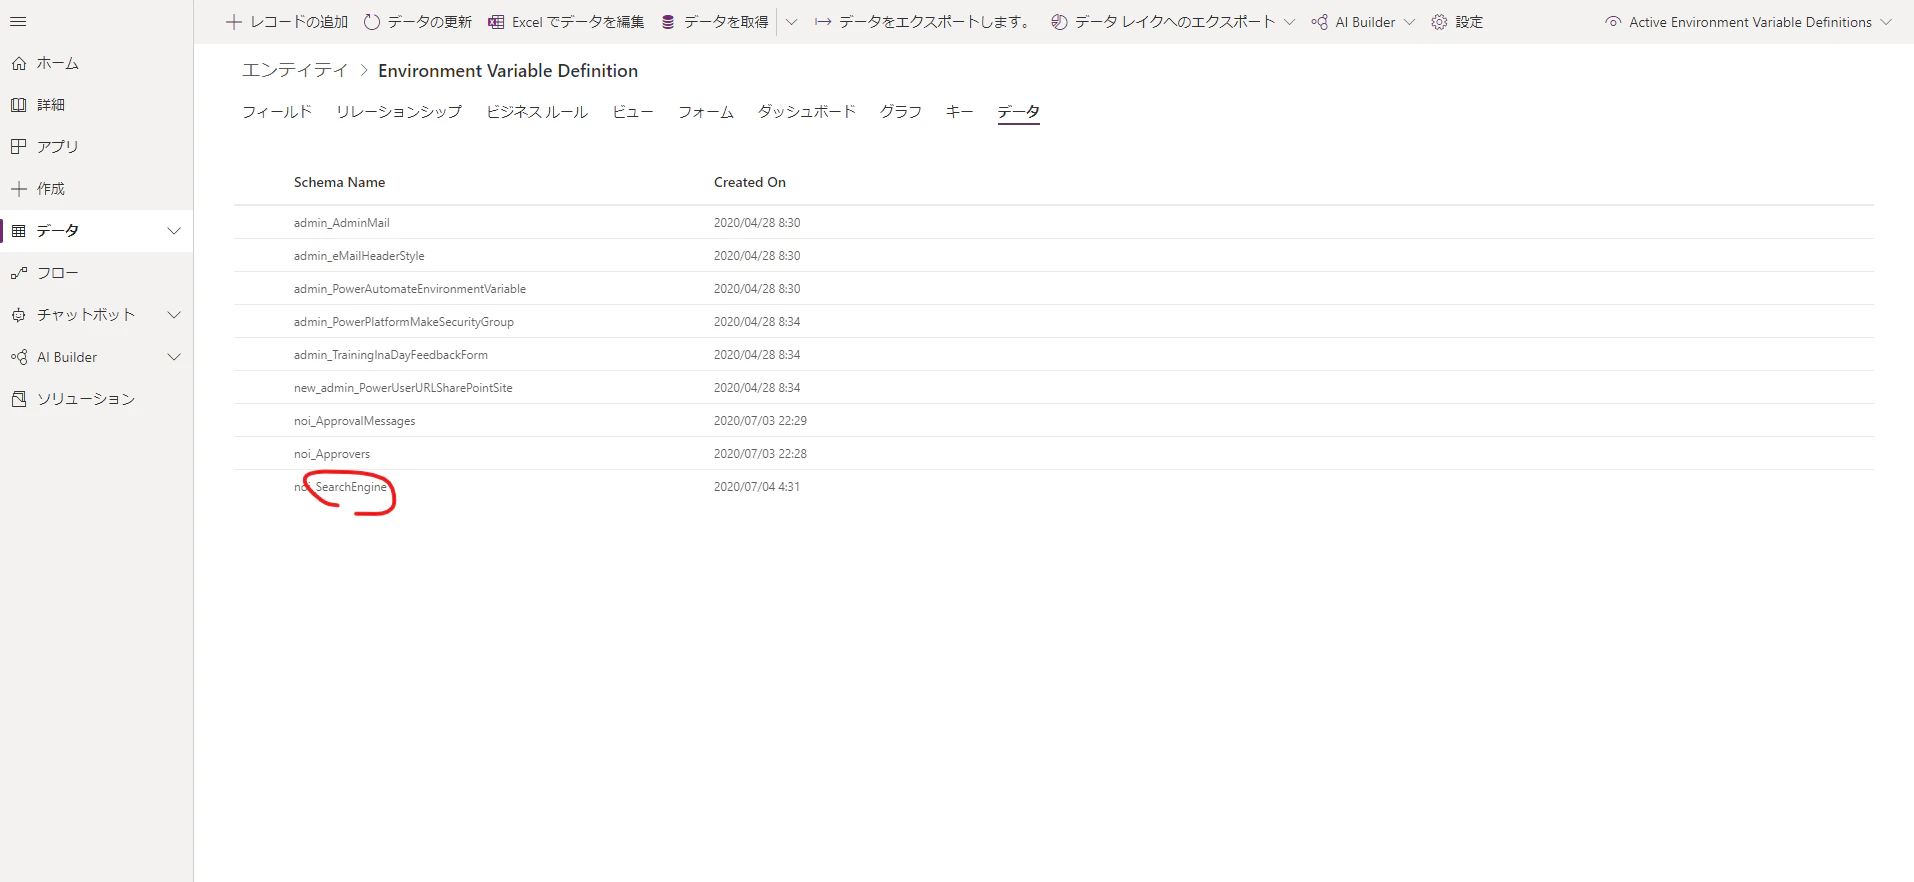This screenshot has height=882, width=1914.
Task: Open the データ レイクへのエクスポート dropdown arrow
Action: click(1289, 22)
